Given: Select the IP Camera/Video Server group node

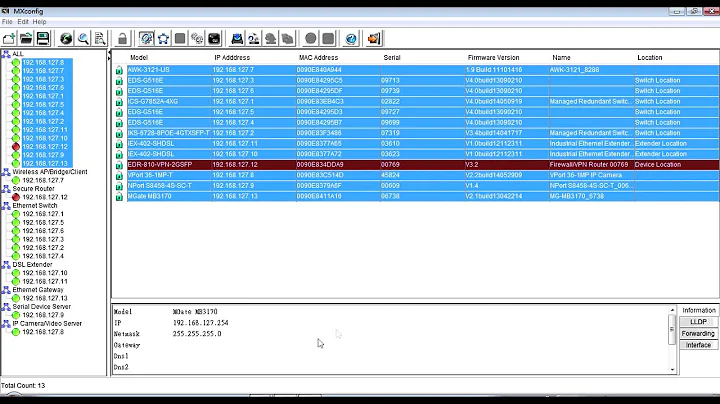Looking at the screenshot, I should click(x=47, y=324).
